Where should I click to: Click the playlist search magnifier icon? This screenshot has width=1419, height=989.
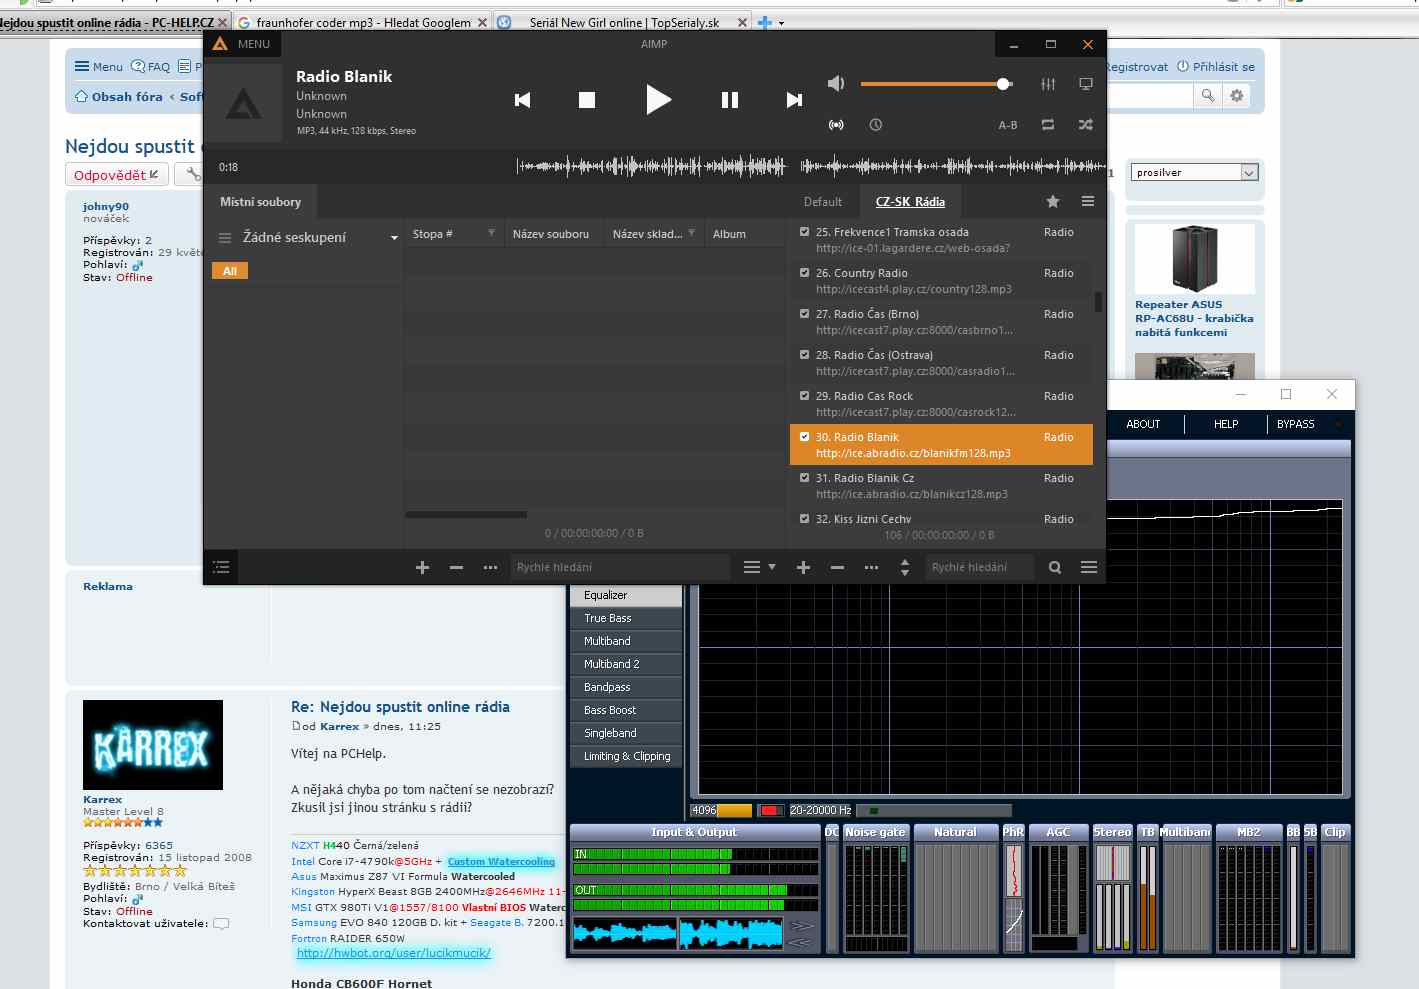[x=1055, y=567]
